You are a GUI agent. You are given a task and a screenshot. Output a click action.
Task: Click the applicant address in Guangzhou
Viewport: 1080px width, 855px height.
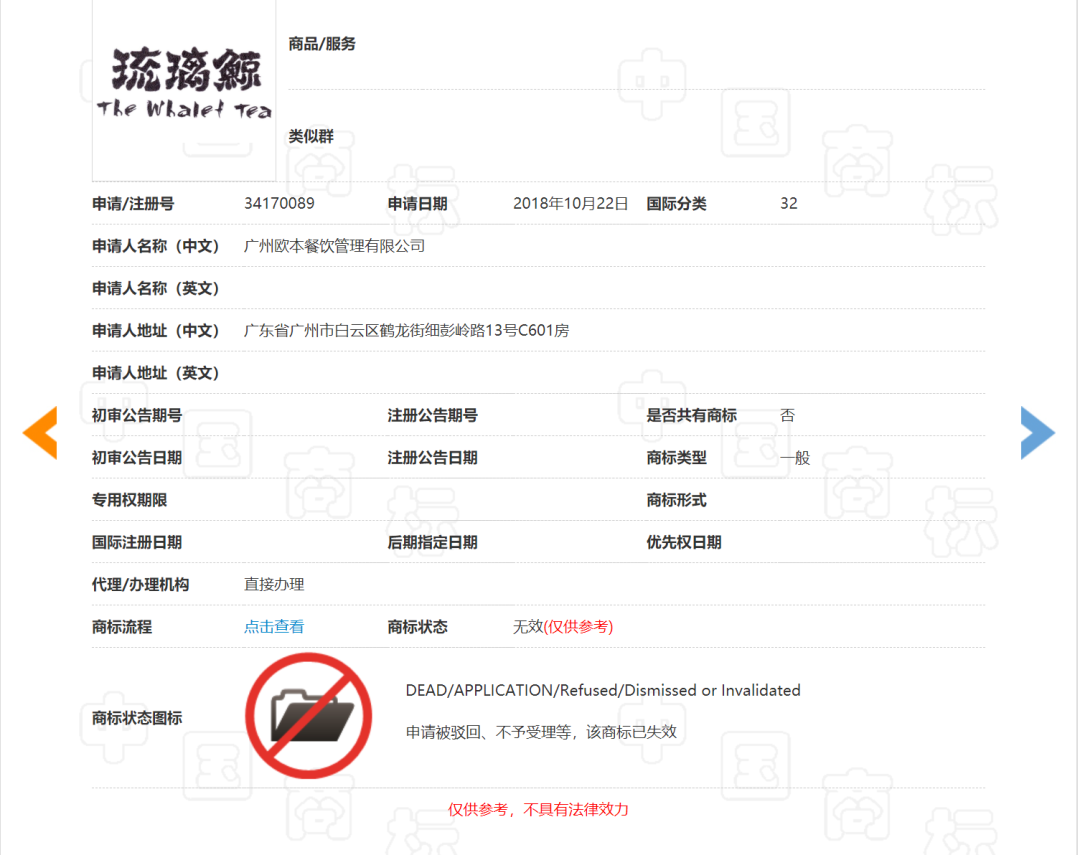(x=406, y=331)
